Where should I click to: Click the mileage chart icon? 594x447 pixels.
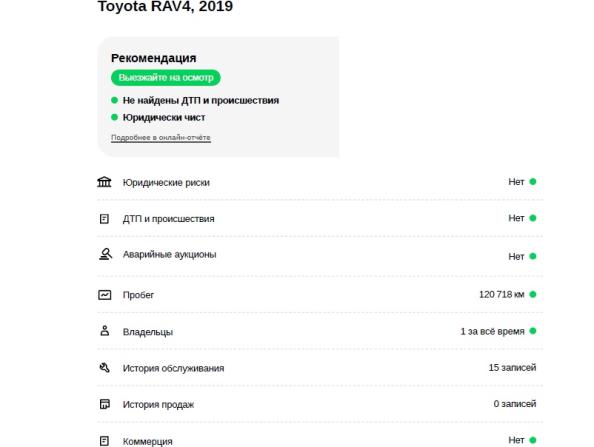click(105, 295)
